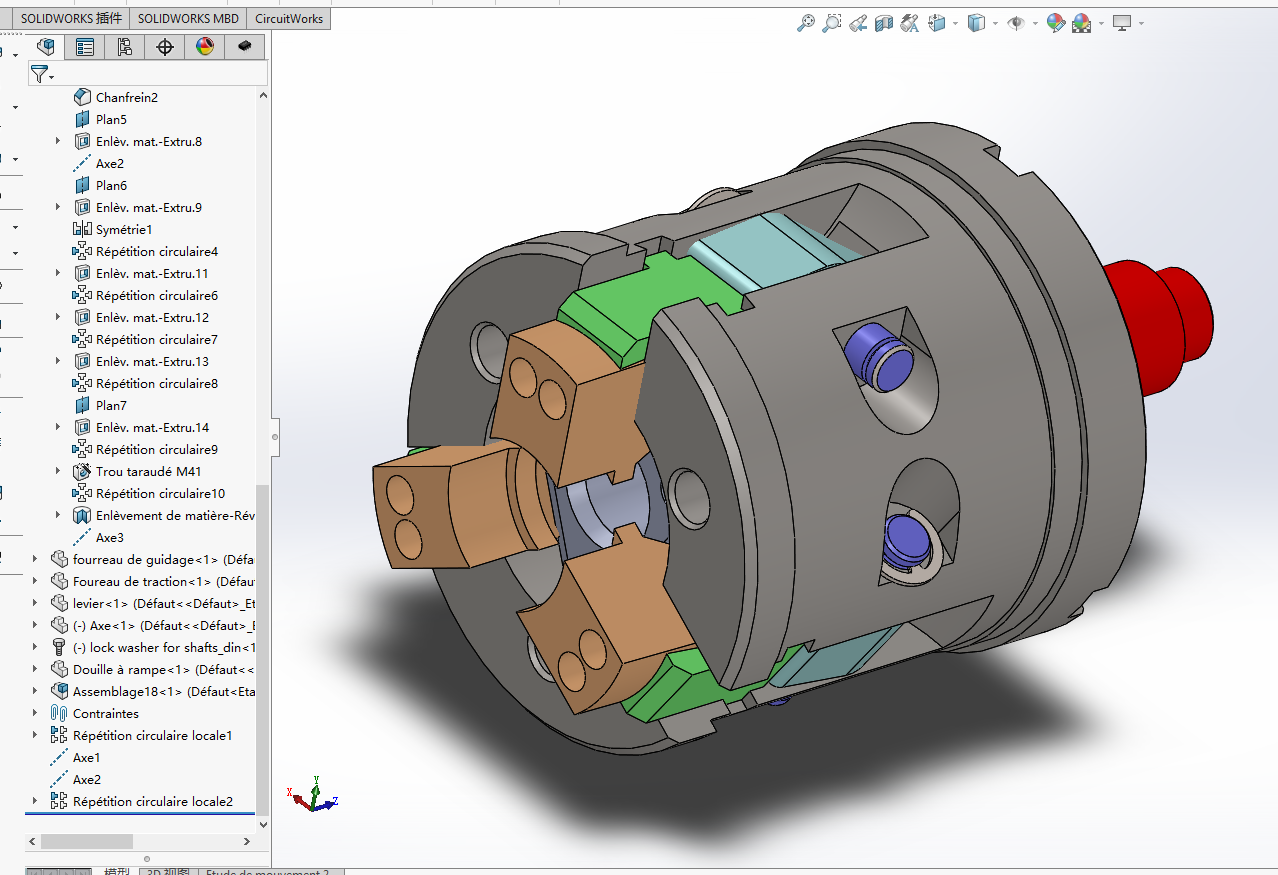Select the CircuitWorks command tab
The image size is (1278, 875).
point(288,19)
